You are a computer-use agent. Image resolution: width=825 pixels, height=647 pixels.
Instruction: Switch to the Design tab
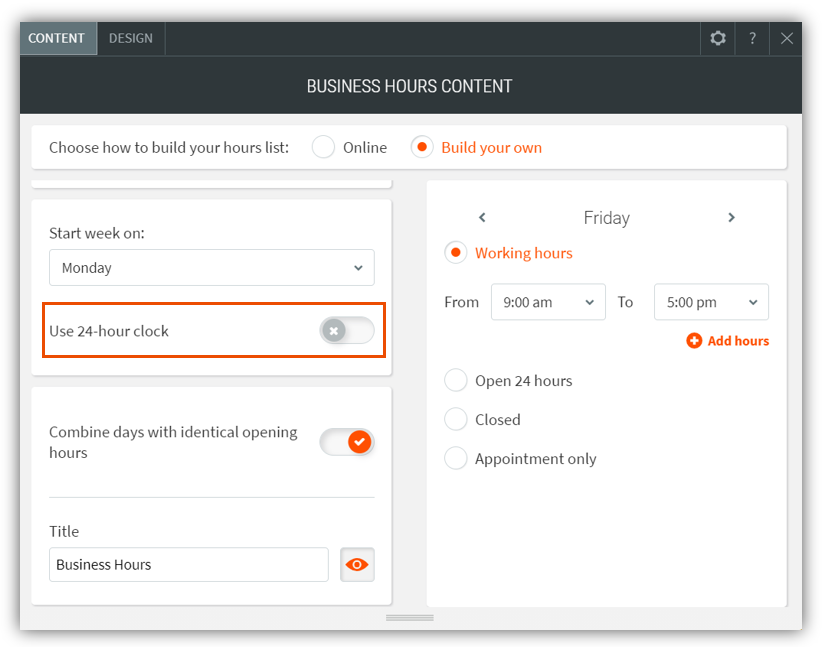131,38
